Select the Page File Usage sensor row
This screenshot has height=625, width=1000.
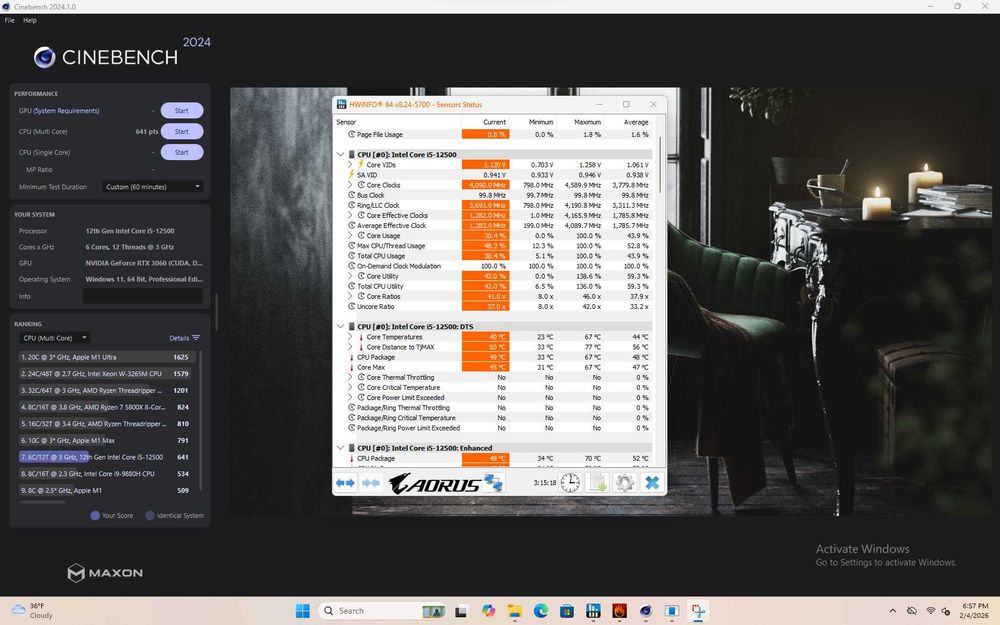point(494,135)
